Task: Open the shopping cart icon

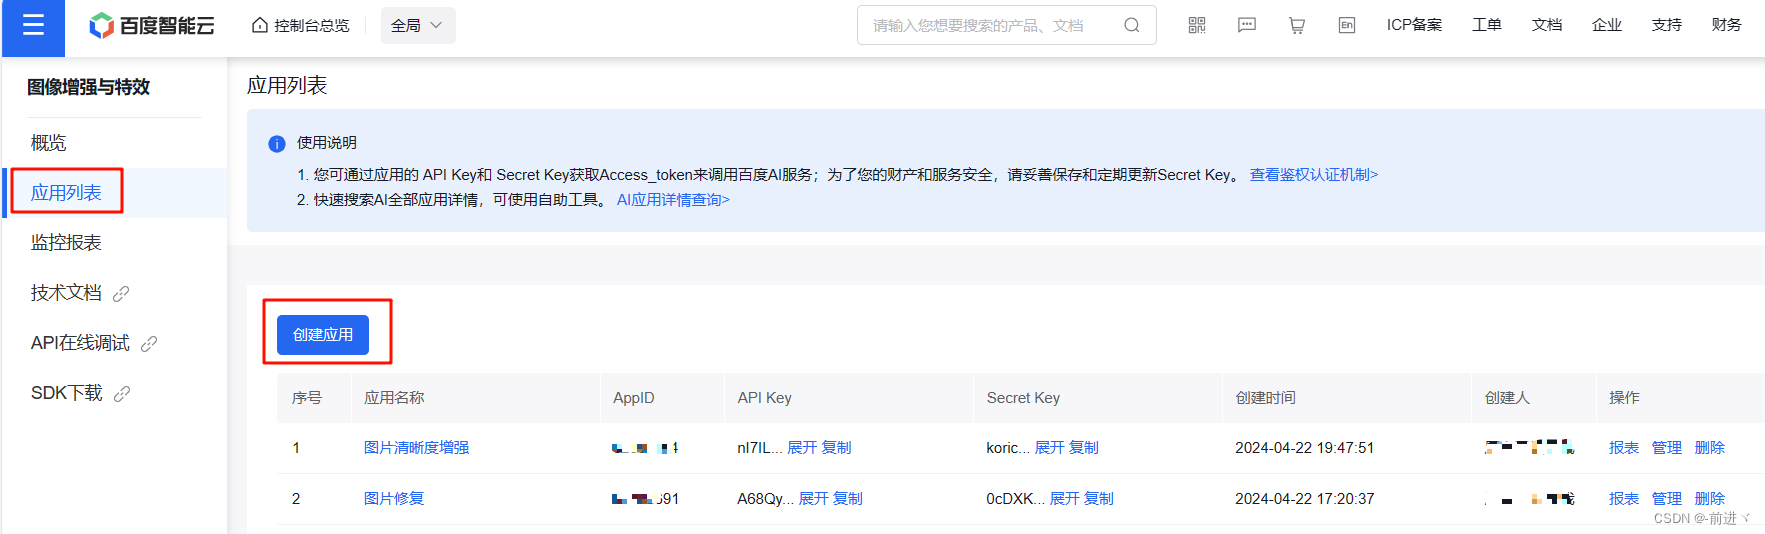Action: (1297, 25)
